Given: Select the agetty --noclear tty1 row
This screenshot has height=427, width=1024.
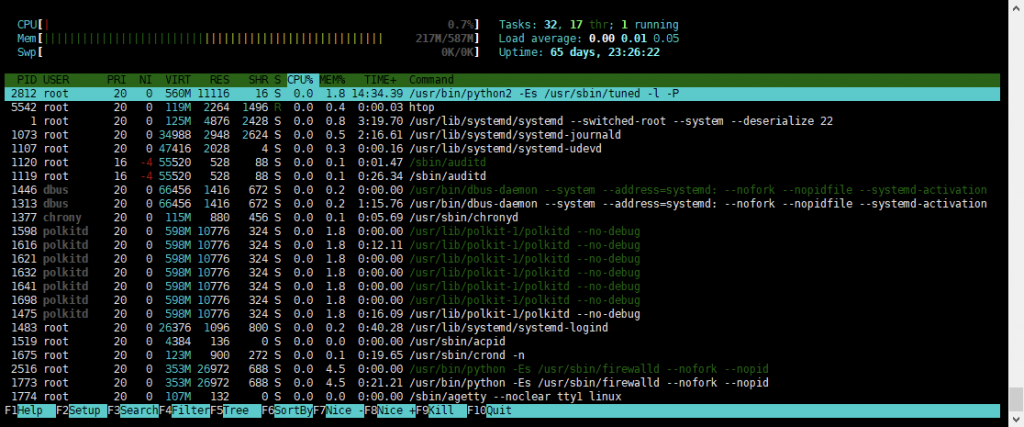Looking at the screenshot, I should pos(502,396).
